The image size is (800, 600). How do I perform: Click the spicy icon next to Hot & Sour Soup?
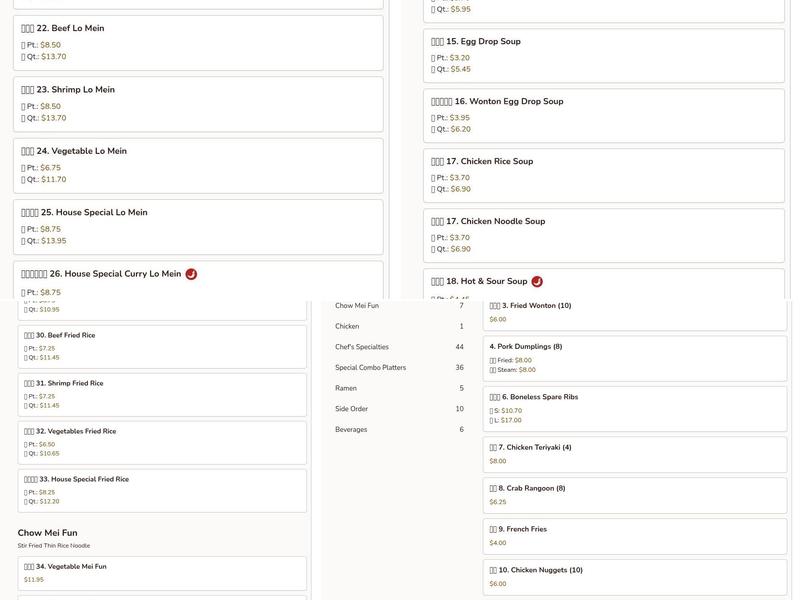click(x=537, y=282)
